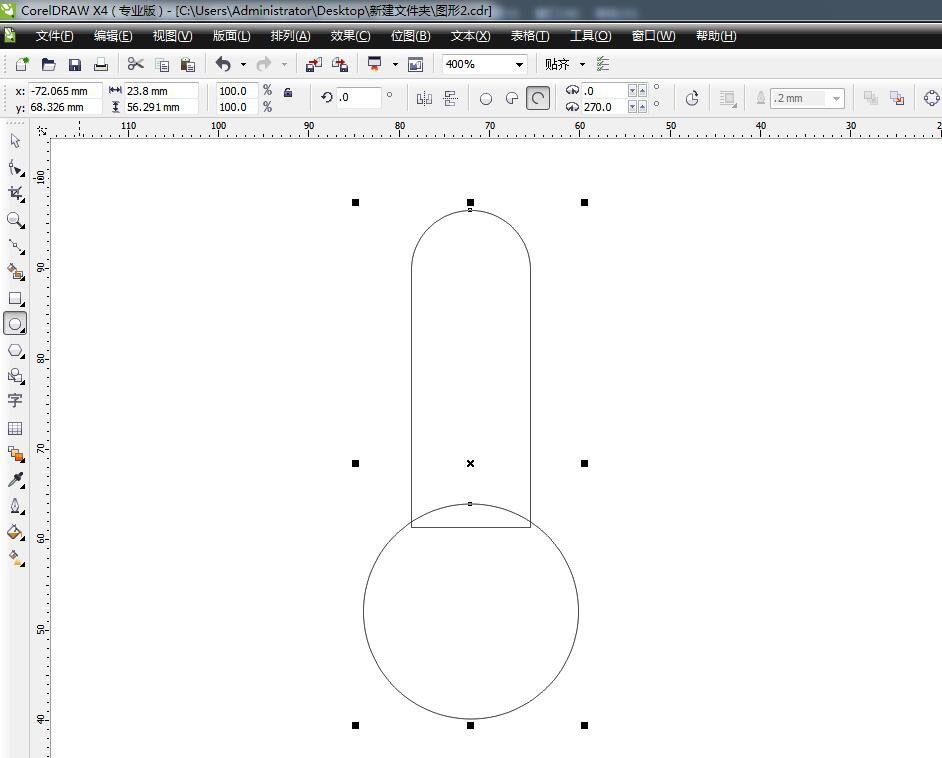Click the rotation angle input field
The width and height of the screenshot is (942, 758).
(358, 98)
